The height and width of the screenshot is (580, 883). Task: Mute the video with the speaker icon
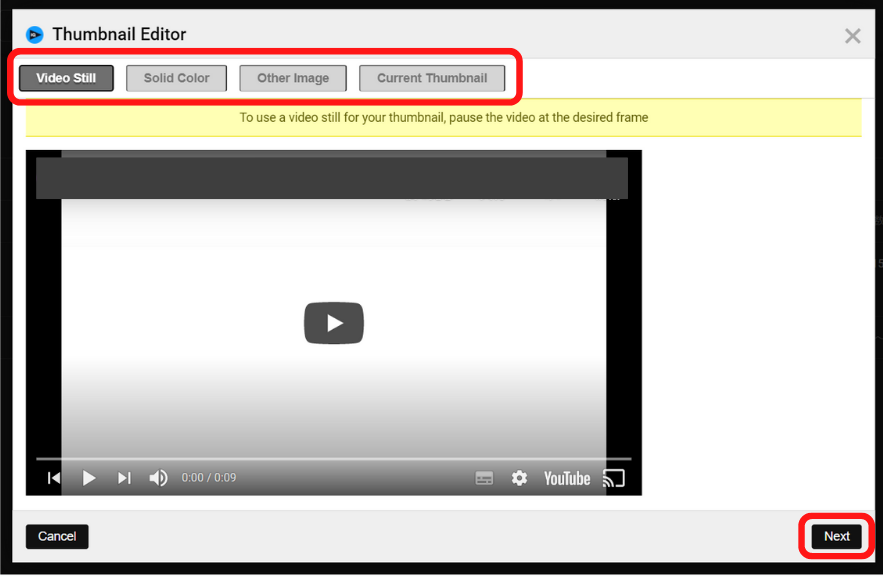158,479
